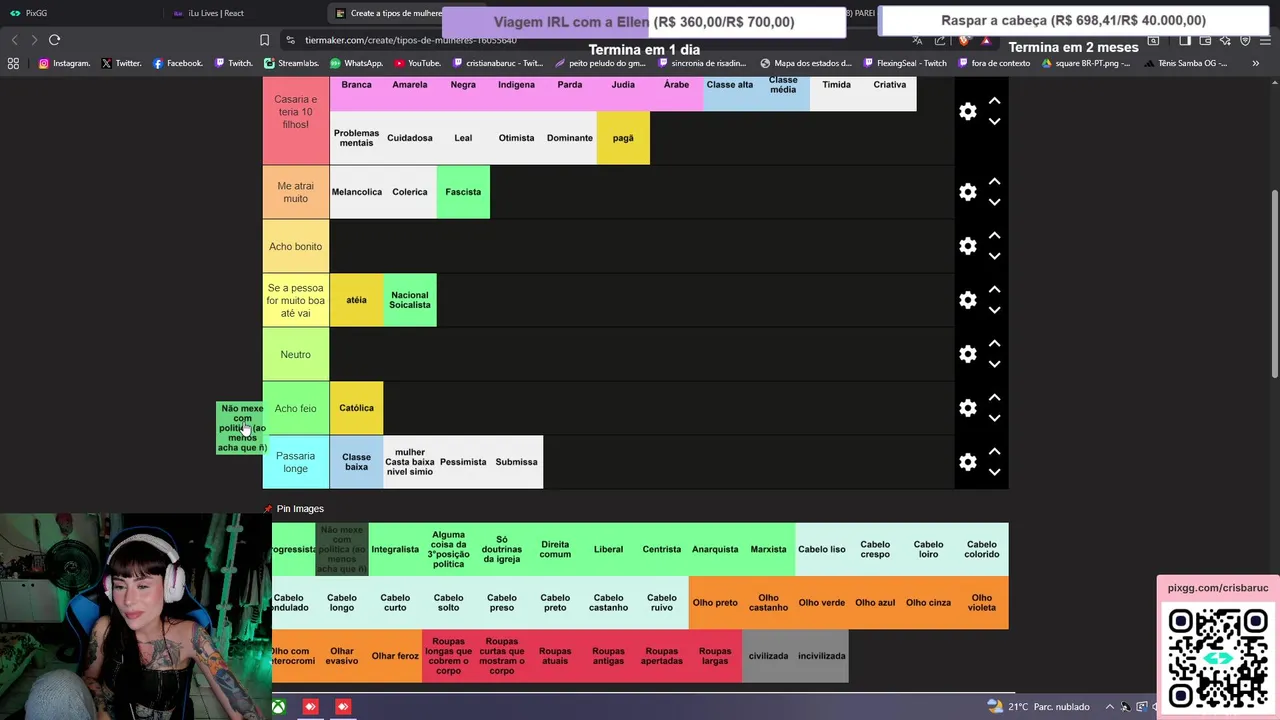Open the 'fora de contexto' bookmark
1280x720 pixels.
[x=993, y=63]
